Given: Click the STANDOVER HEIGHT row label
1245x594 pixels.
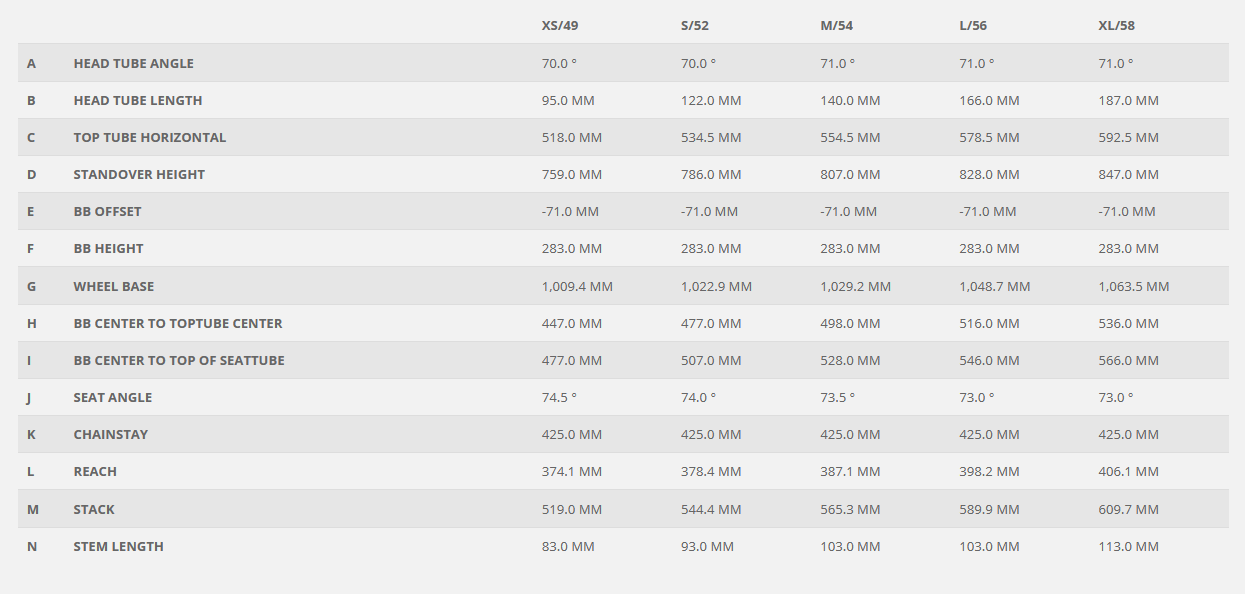Looking at the screenshot, I should click(x=139, y=174).
